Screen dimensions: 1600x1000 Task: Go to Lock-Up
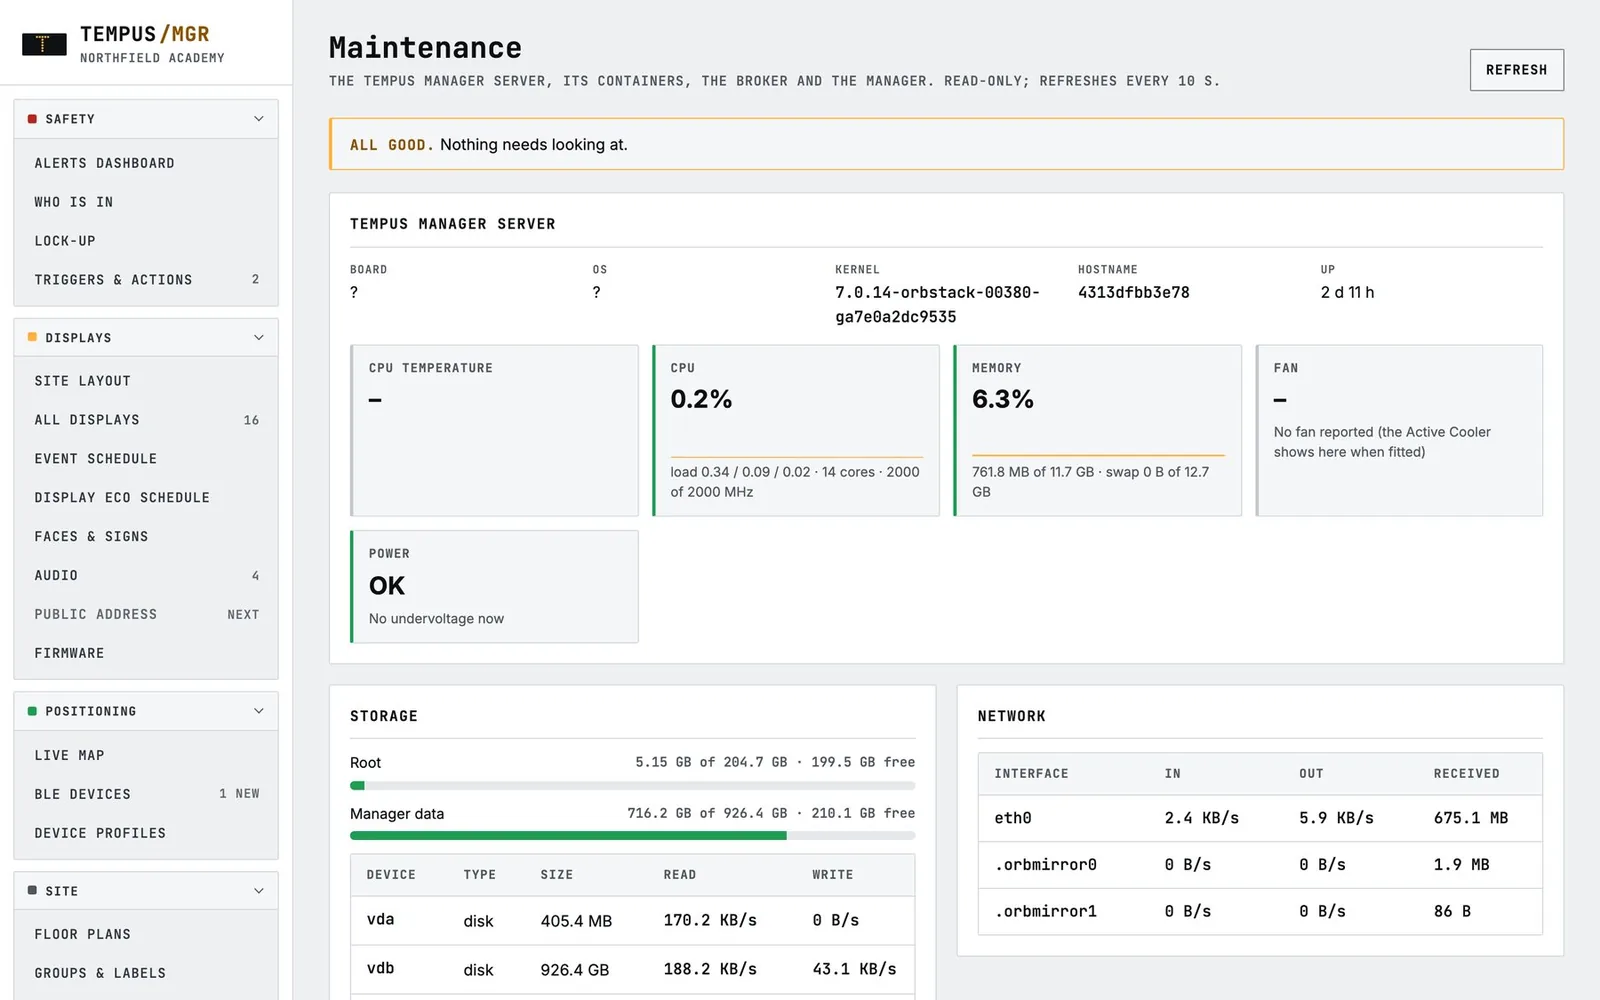(146, 241)
